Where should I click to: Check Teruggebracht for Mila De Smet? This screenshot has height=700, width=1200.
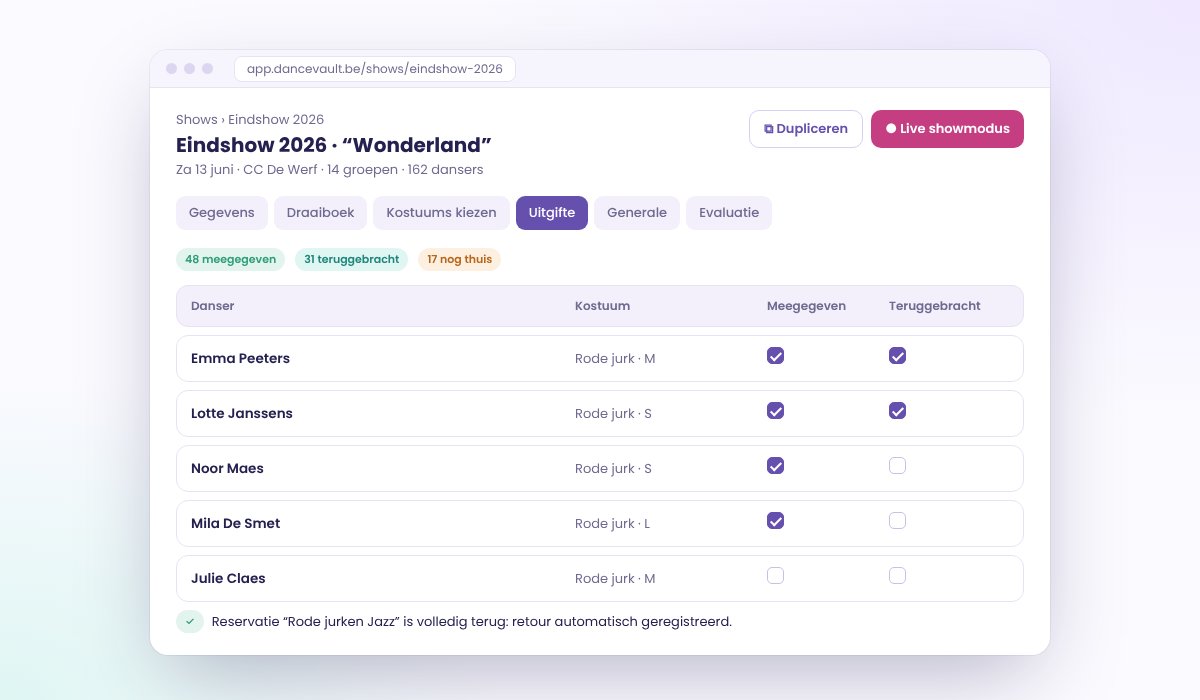pos(897,521)
